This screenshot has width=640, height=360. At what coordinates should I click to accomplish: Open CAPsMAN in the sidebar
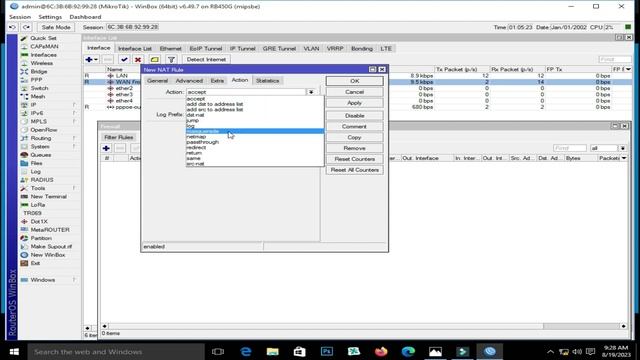point(44,47)
